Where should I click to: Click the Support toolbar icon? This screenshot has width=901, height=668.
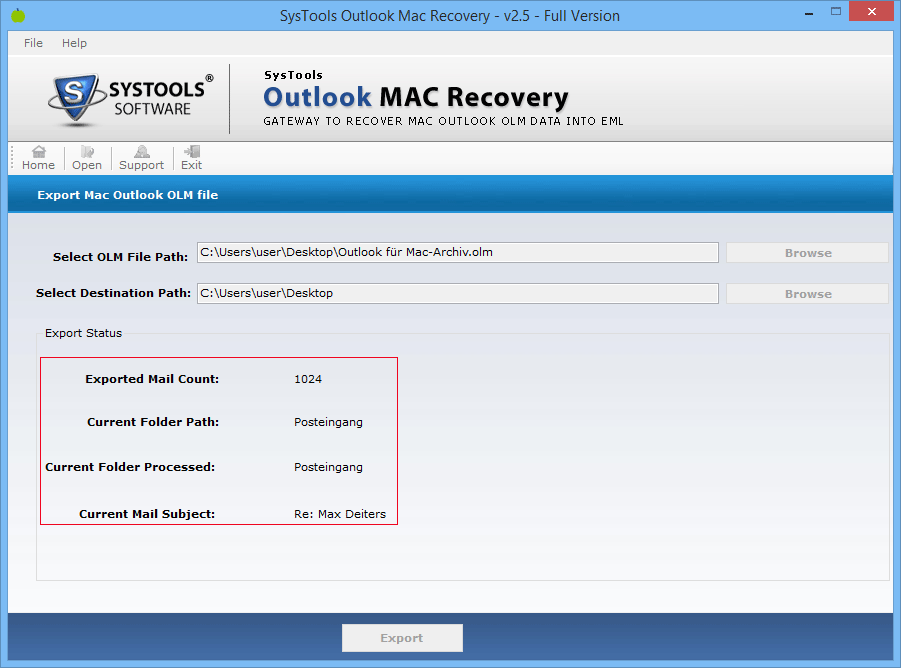141,158
